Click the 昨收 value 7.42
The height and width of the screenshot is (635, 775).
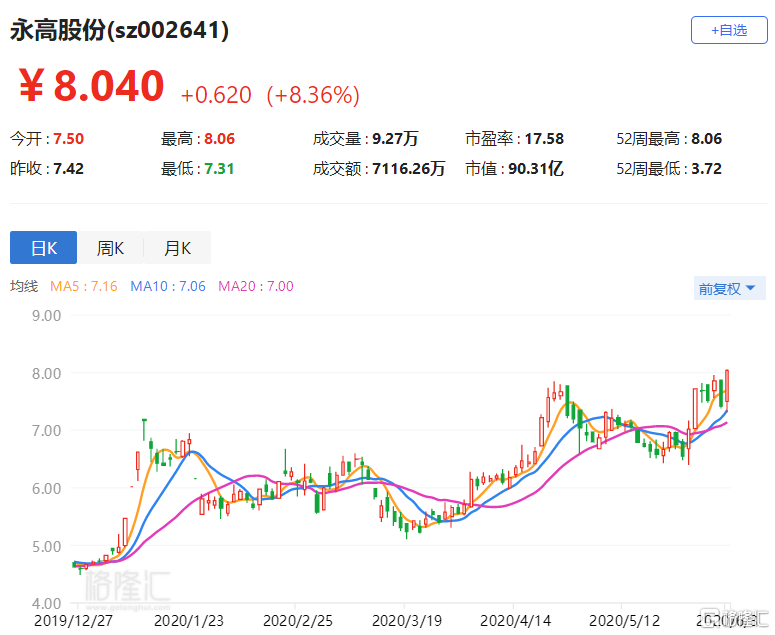tap(69, 169)
